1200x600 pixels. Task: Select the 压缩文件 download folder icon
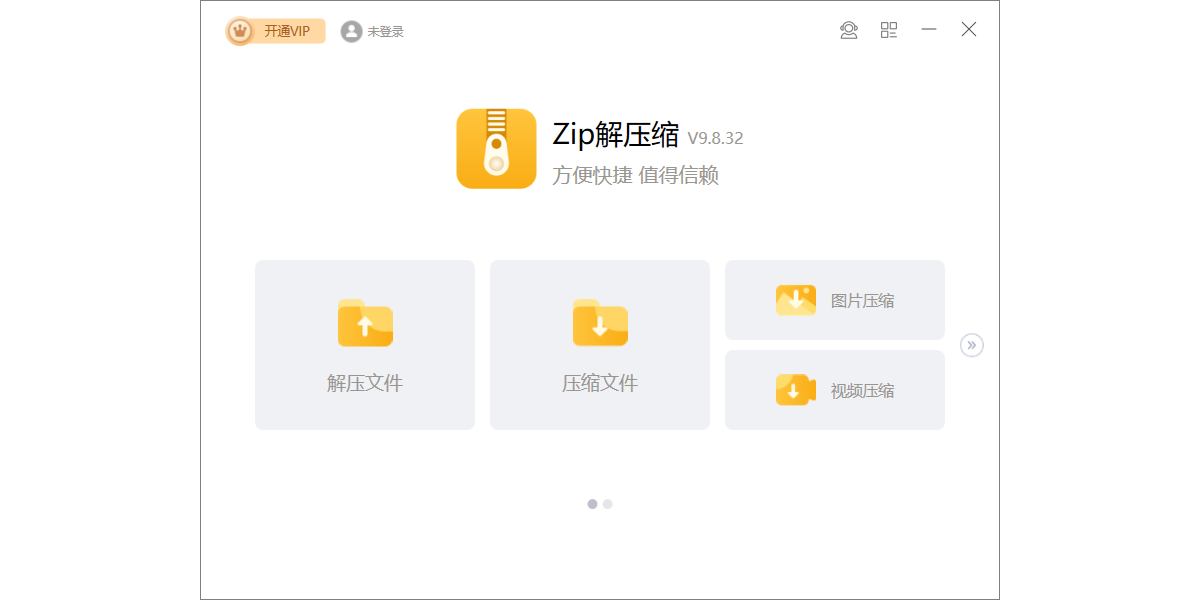(x=599, y=323)
